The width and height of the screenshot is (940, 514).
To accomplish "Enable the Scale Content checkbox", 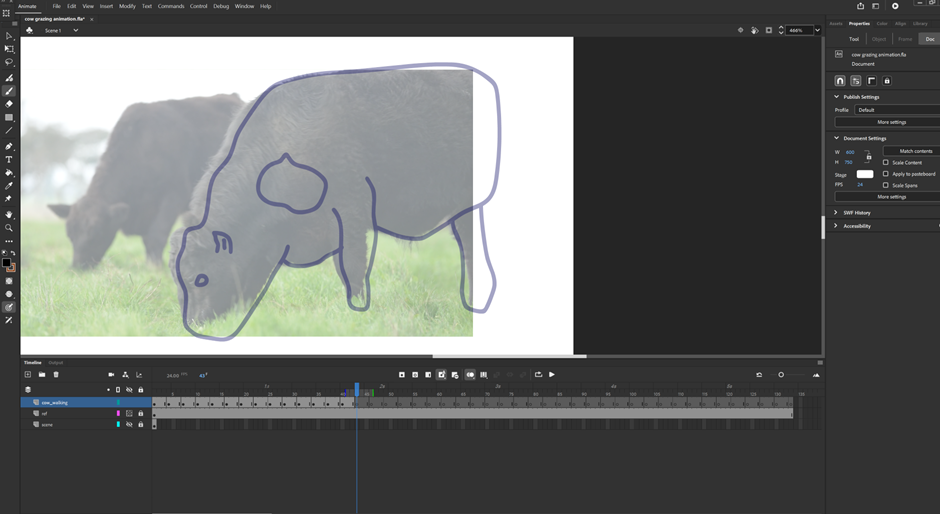I will (x=885, y=162).
